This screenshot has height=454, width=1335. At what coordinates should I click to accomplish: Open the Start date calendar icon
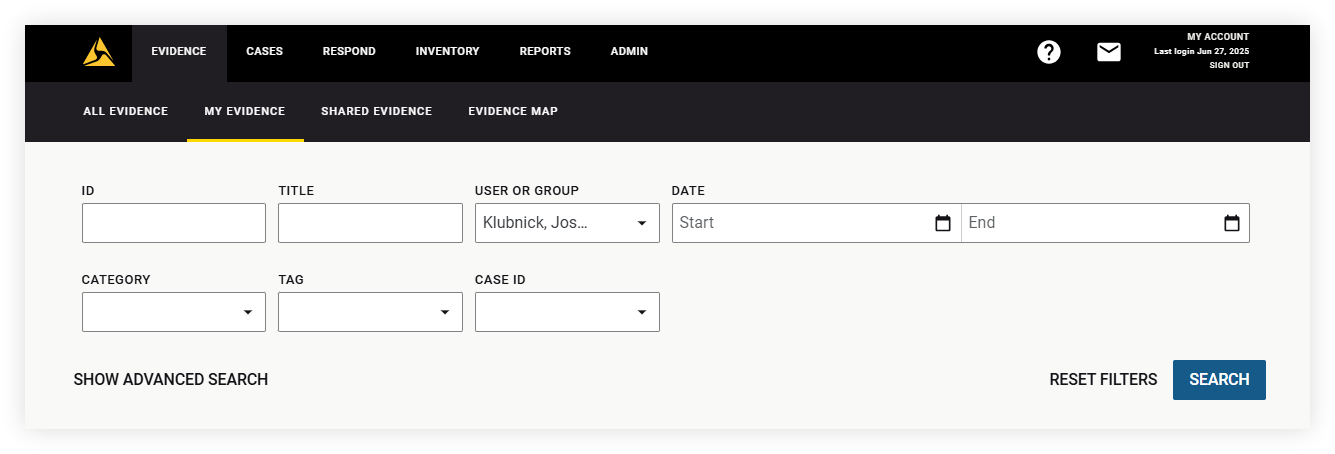pos(942,223)
